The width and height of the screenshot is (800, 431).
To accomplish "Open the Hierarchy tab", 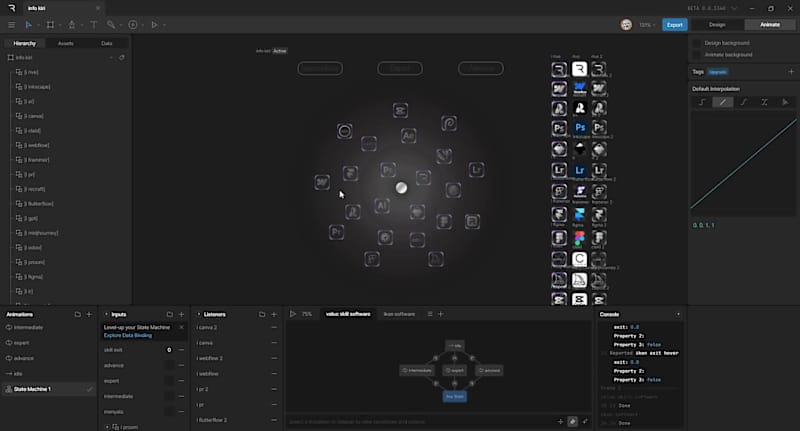I will [24, 43].
